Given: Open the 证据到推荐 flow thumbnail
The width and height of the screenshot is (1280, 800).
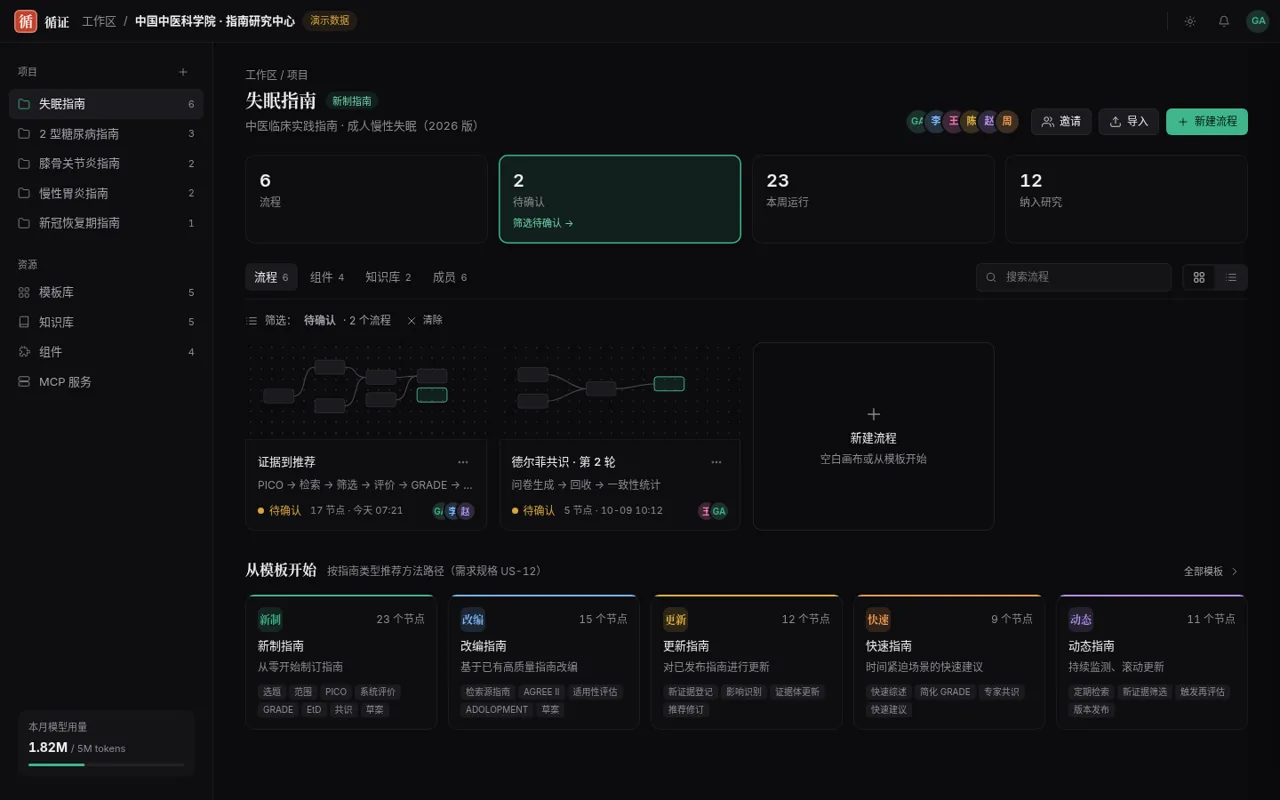Looking at the screenshot, I should pyautogui.click(x=366, y=390).
